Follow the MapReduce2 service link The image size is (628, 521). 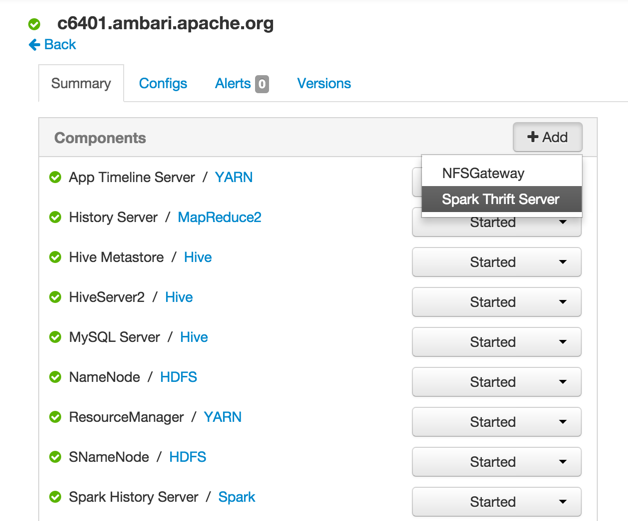[219, 217]
